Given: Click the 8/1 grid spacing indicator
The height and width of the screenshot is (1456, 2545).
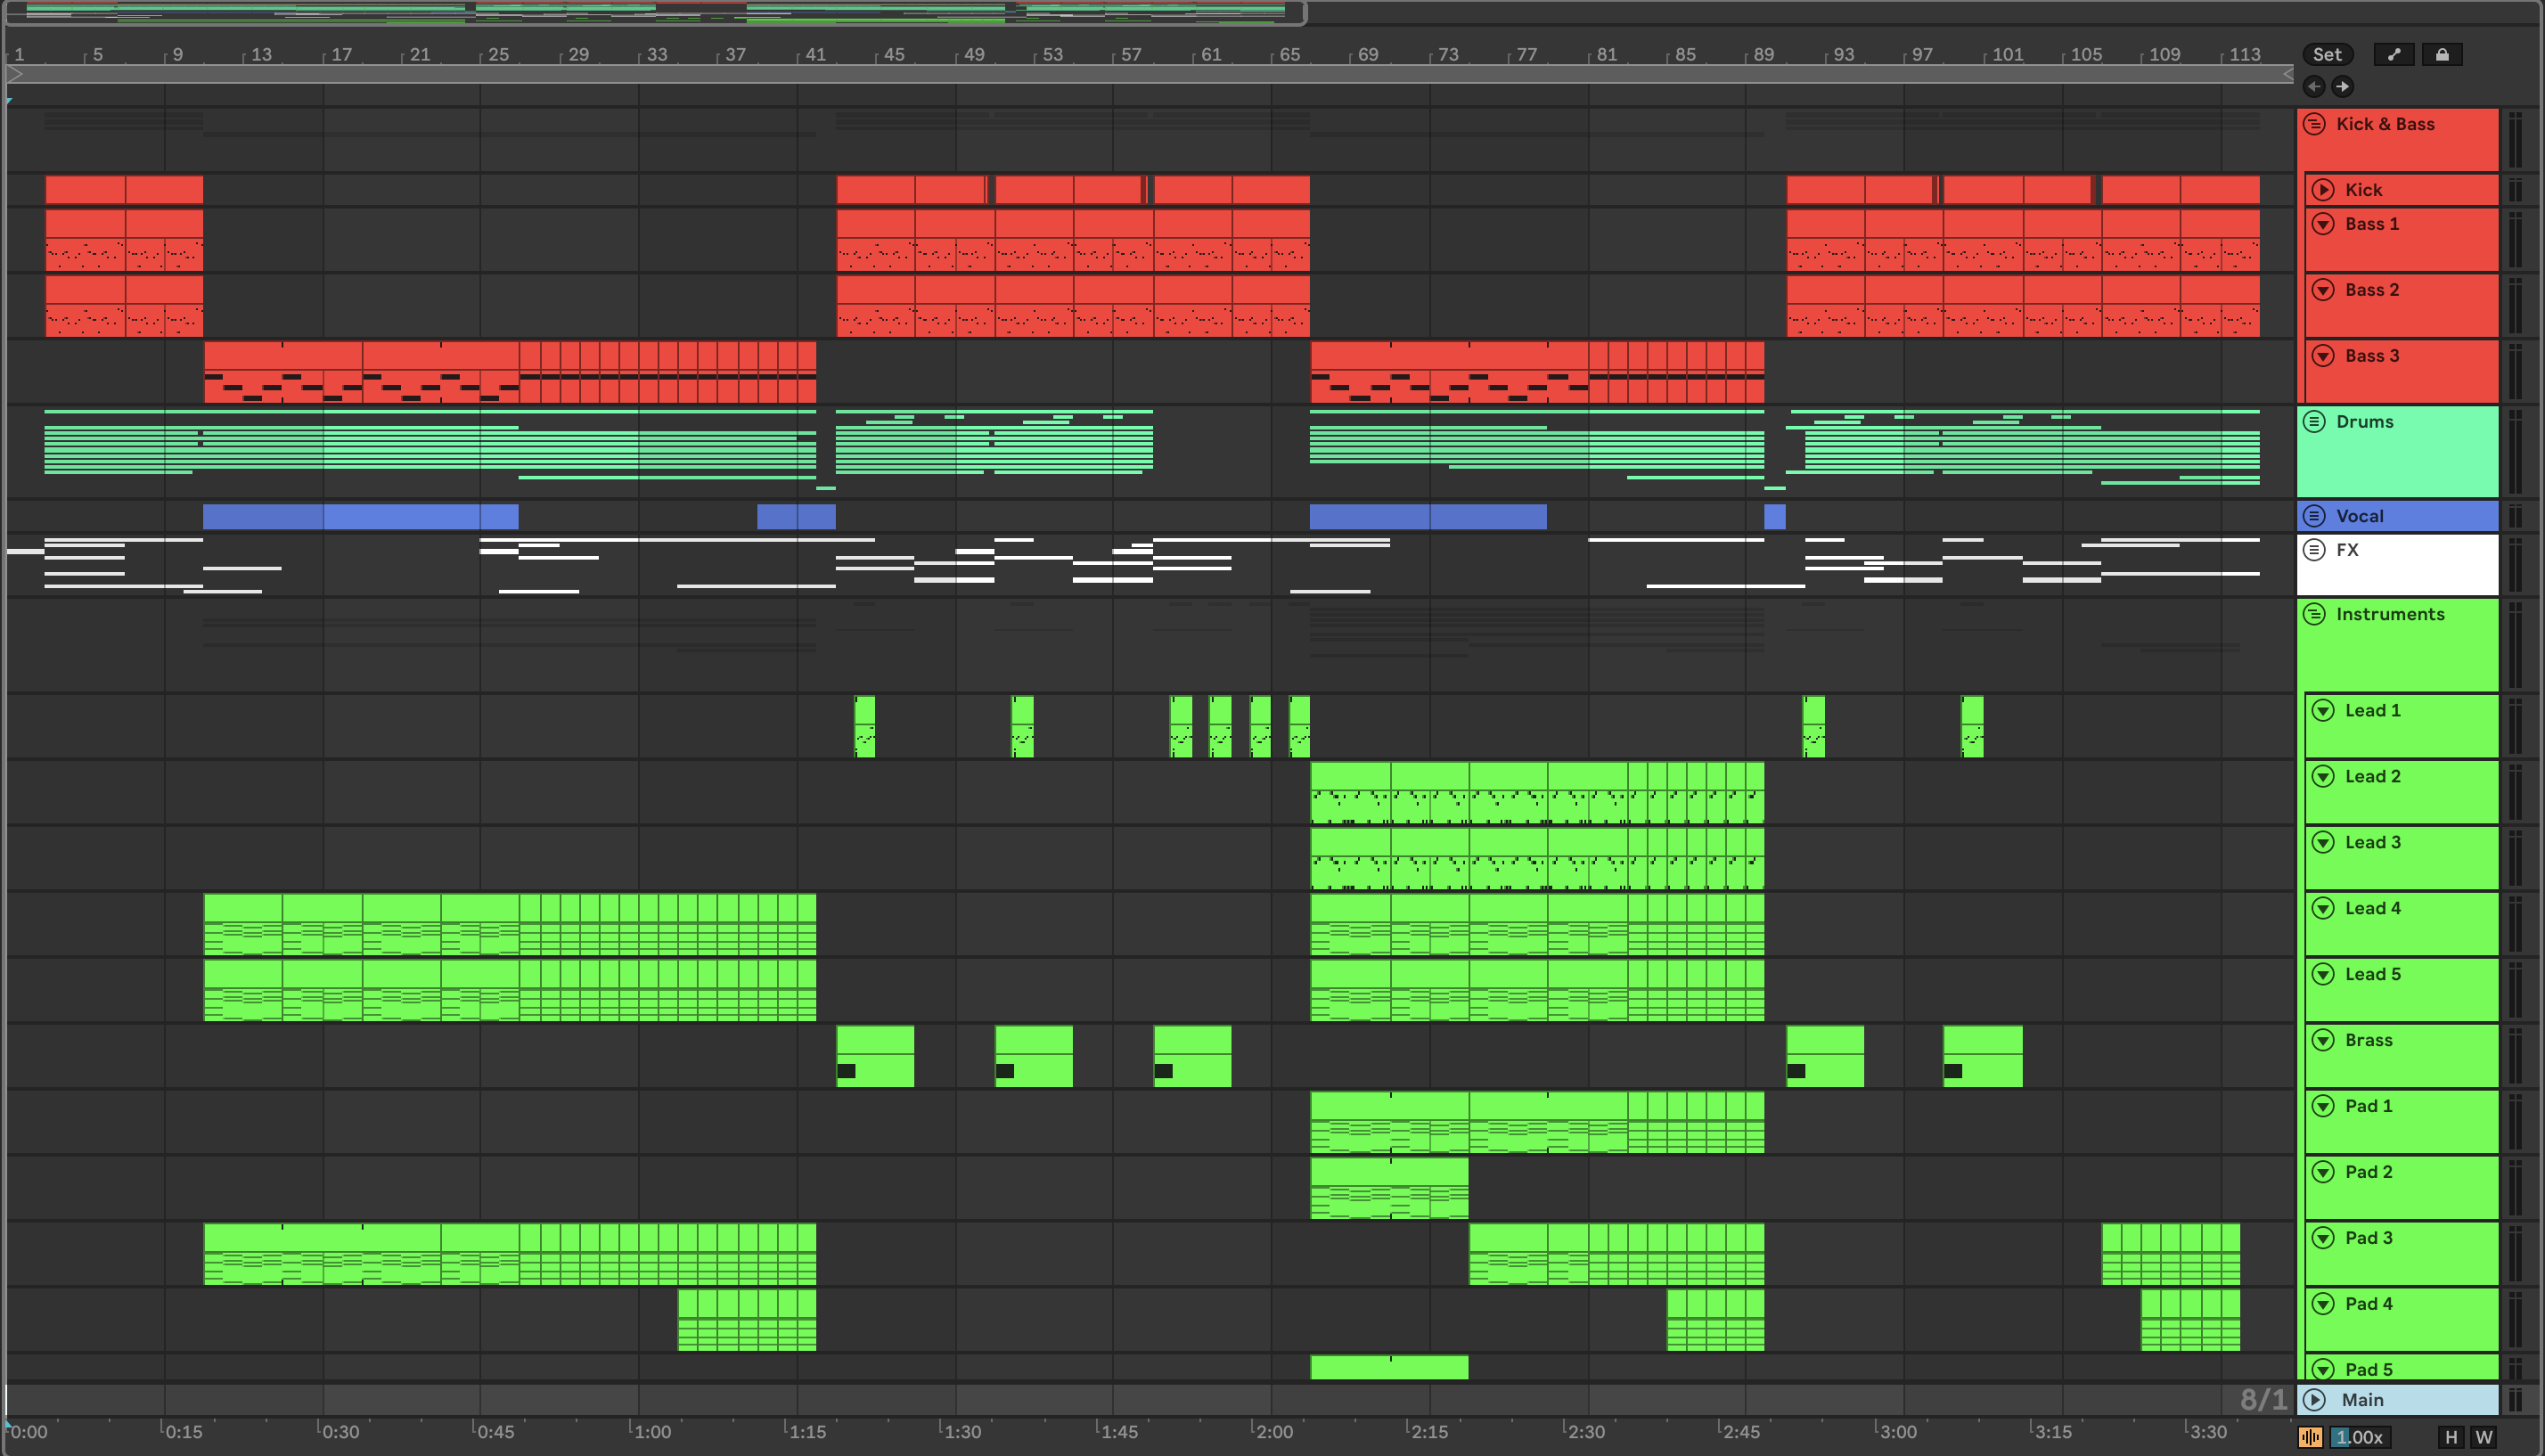Looking at the screenshot, I should click(2263, 1399).
